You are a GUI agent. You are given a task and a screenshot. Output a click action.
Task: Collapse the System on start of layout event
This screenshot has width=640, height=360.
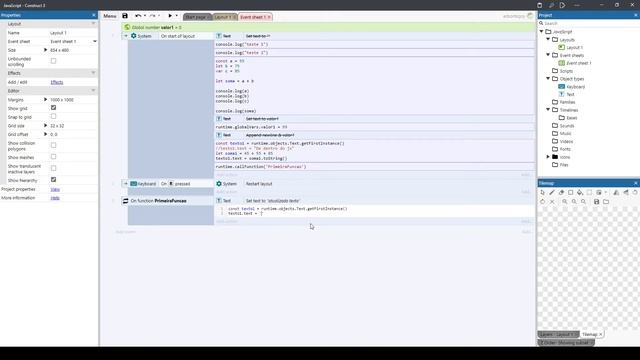tap(125, 36)
